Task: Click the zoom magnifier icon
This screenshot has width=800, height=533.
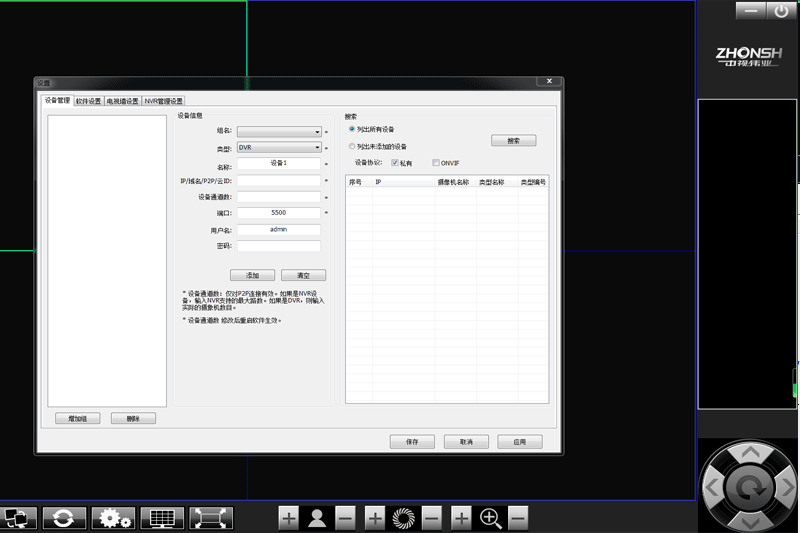Action: [490, 519]
